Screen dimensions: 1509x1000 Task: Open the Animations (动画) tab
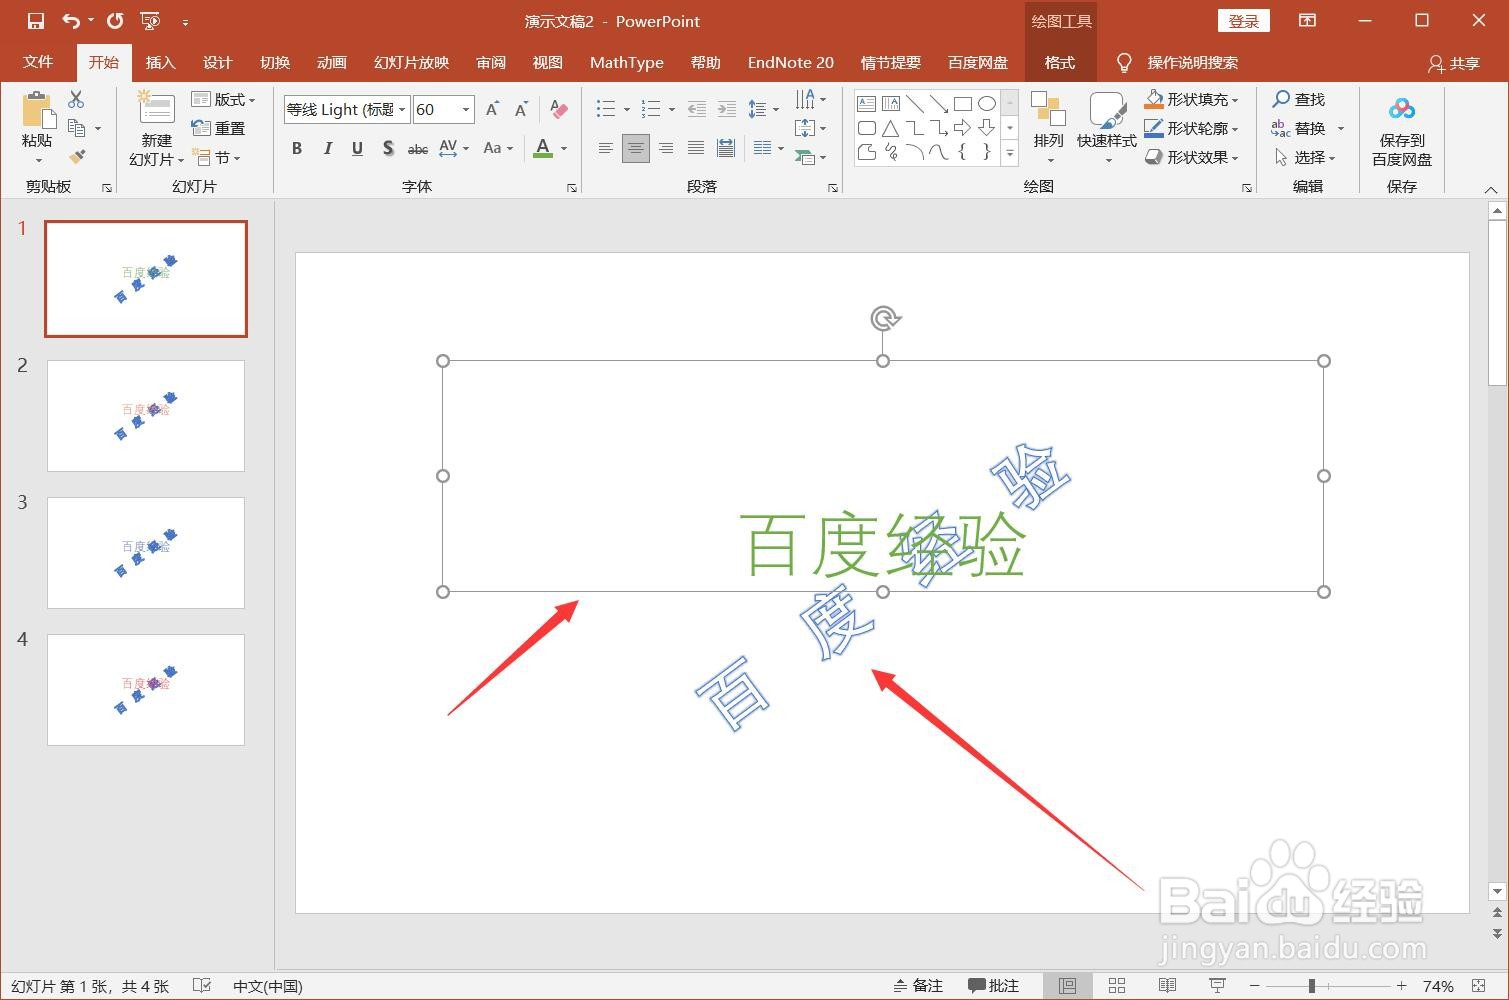click(x=331, y=62)
